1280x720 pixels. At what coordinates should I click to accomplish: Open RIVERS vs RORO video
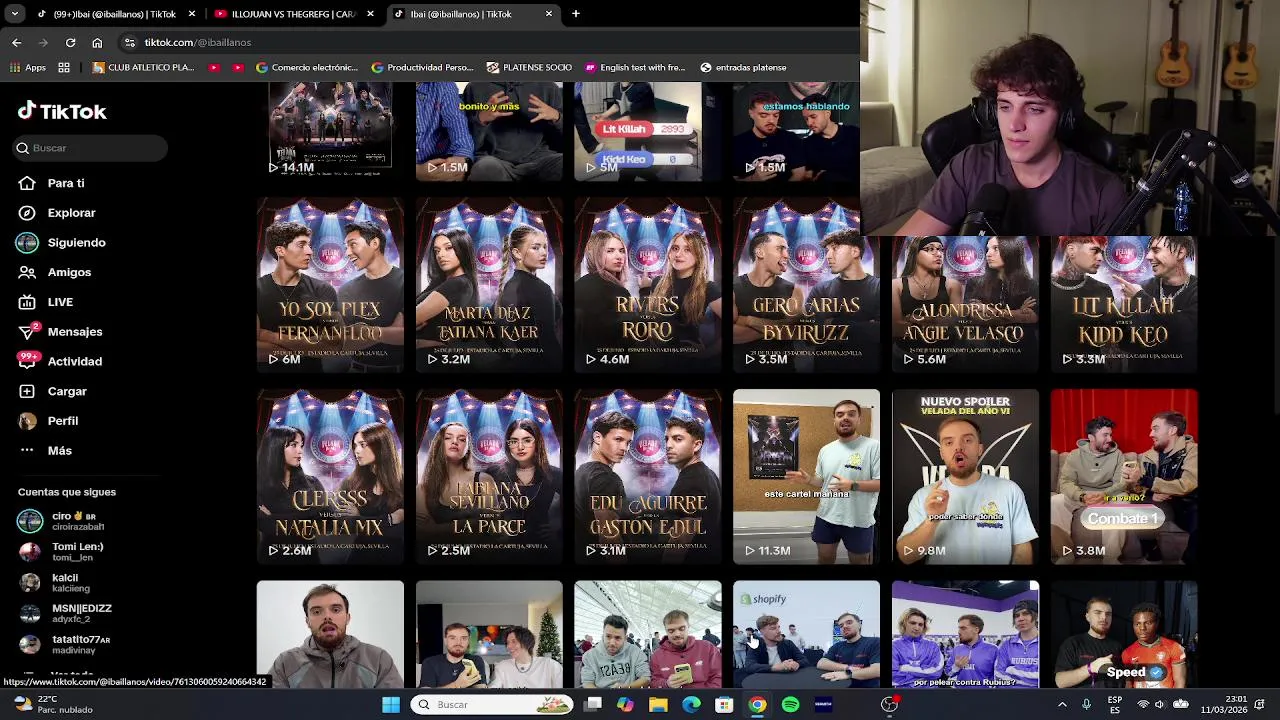coord(648,285)
